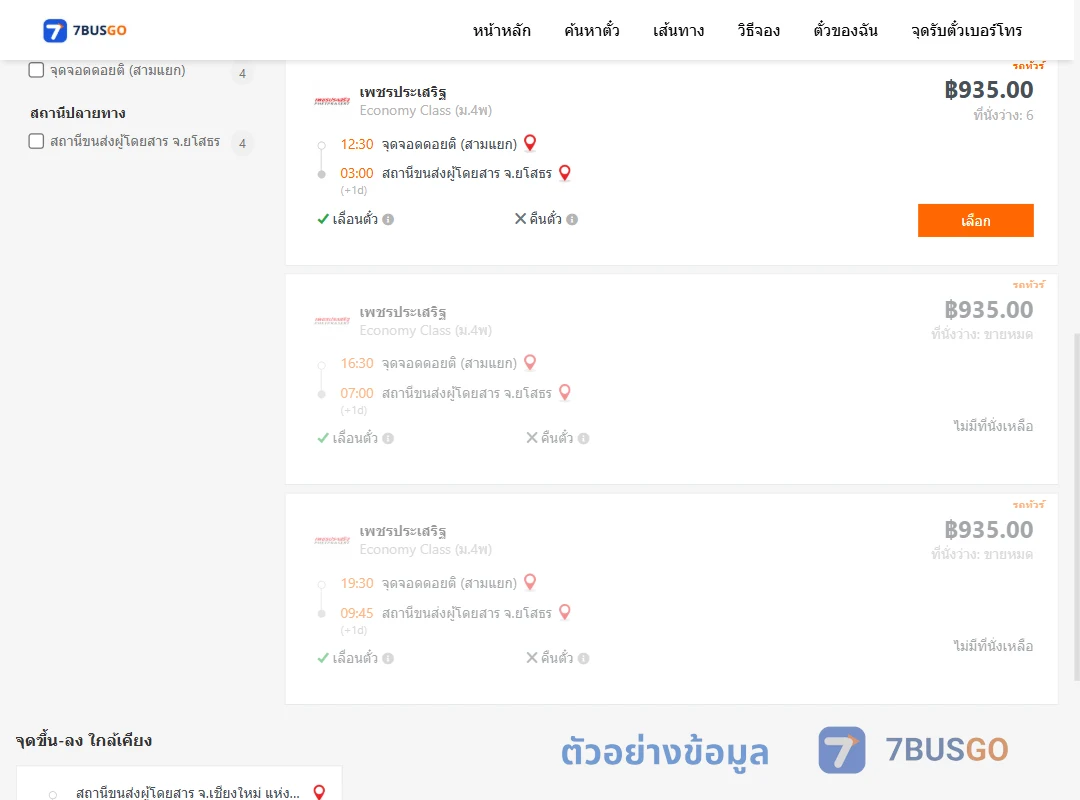Screen dimensions: 1080x800
Task: Click info icon beside คืนตั๋ว on 12:30 trip
Action: (x=572, y=219)
